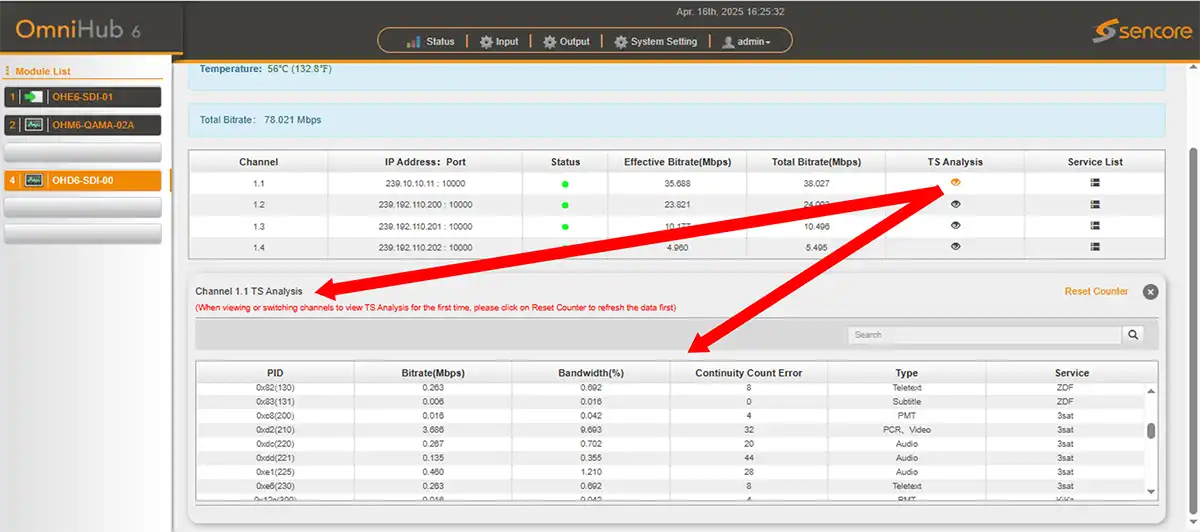Click the OHM6-QAMA-02A module icon
1200x532 pixels.
pos(35,125)
